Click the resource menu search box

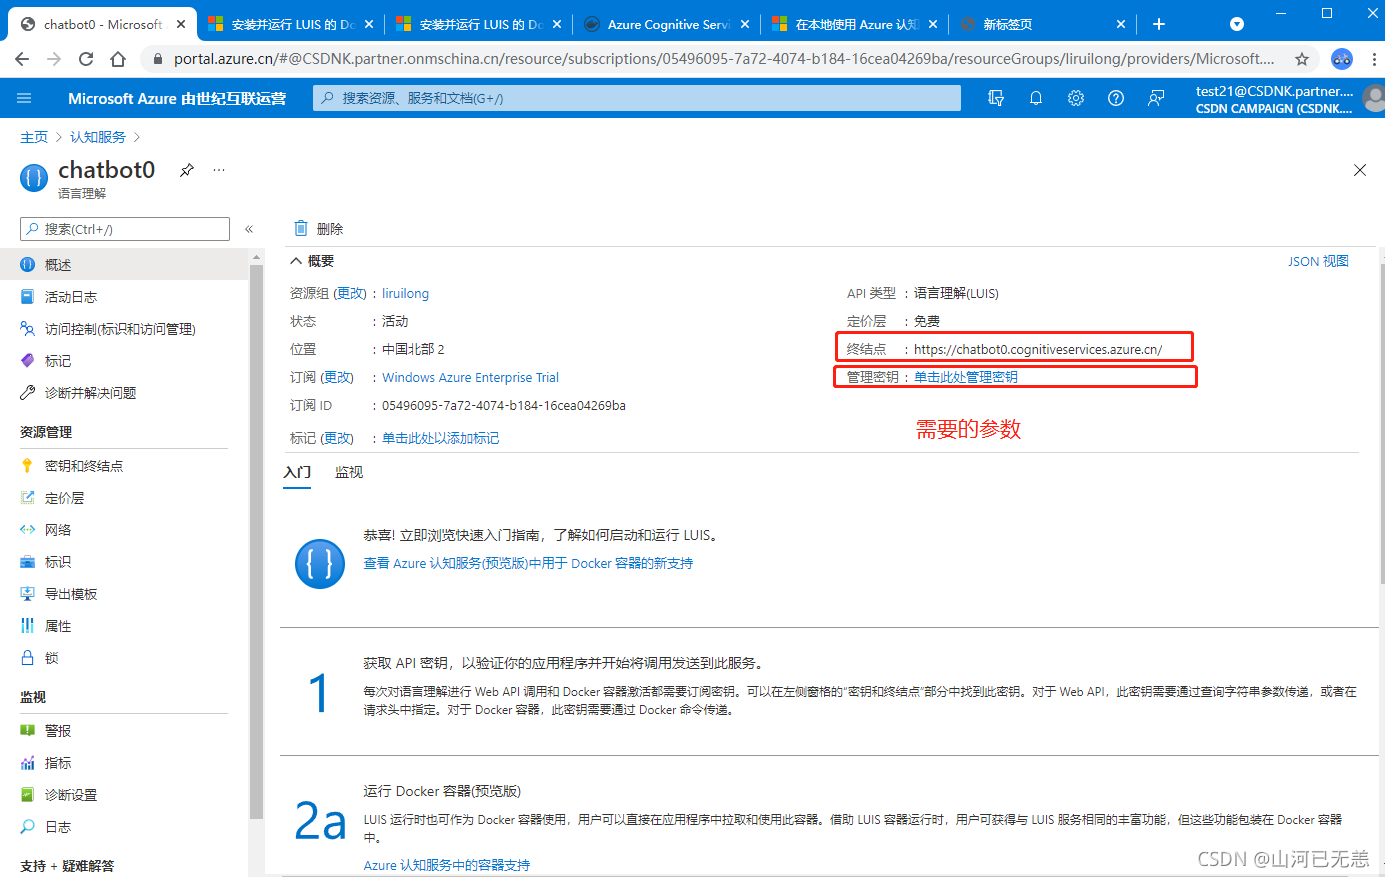125,229
